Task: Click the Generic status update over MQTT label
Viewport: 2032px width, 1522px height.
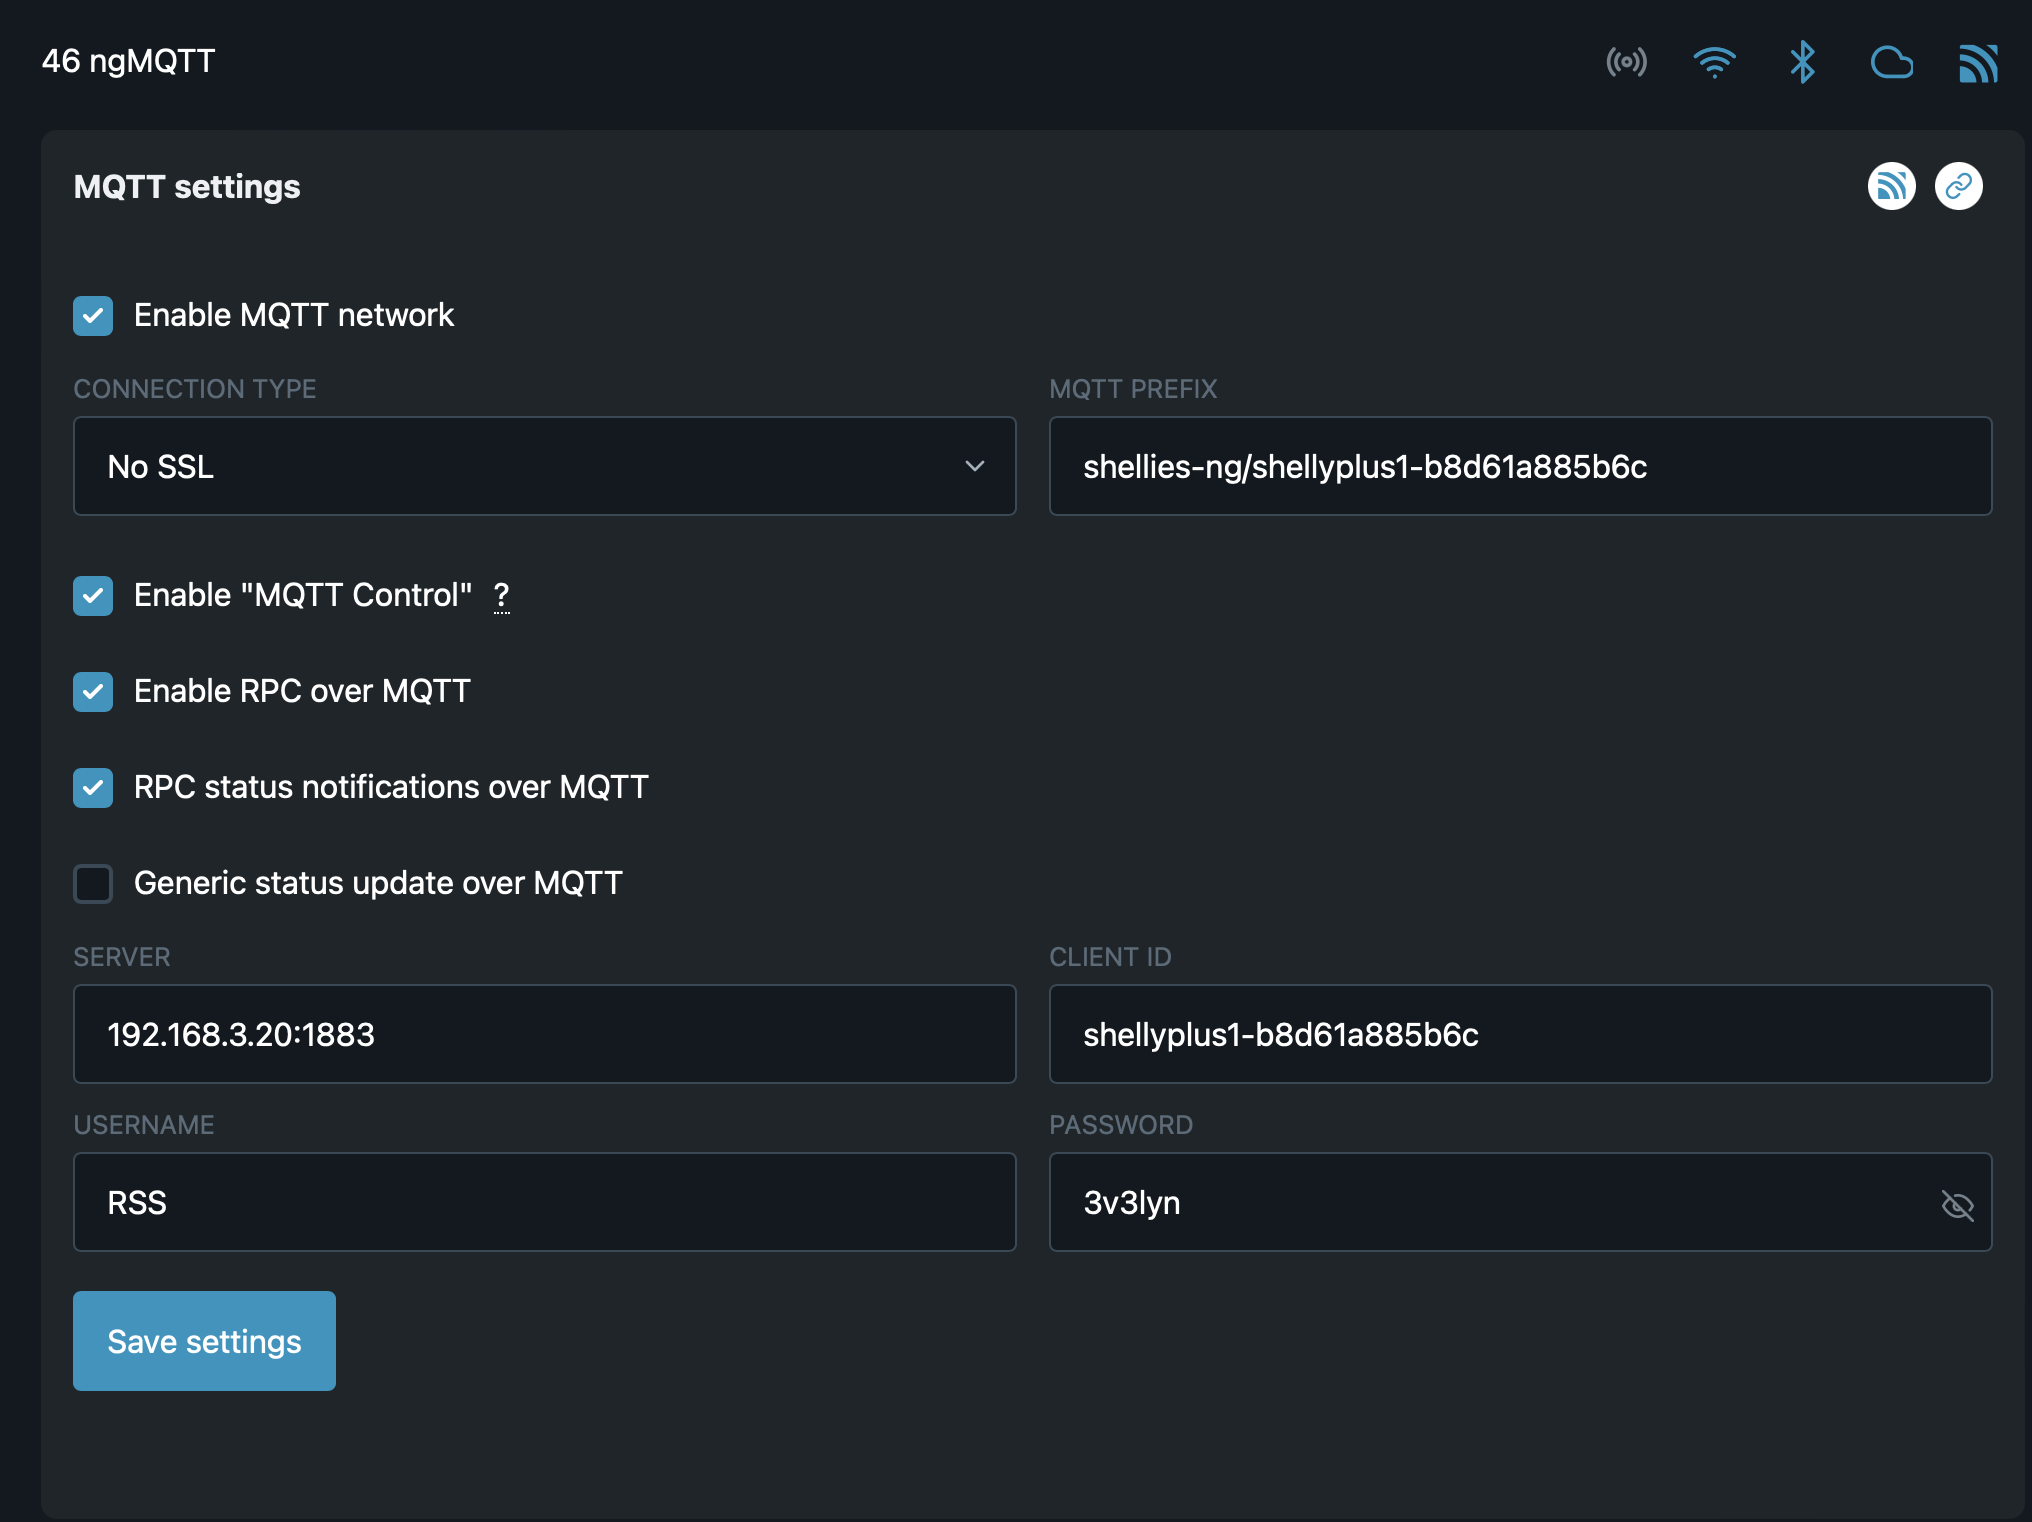Action: click(x=378, y=883)
